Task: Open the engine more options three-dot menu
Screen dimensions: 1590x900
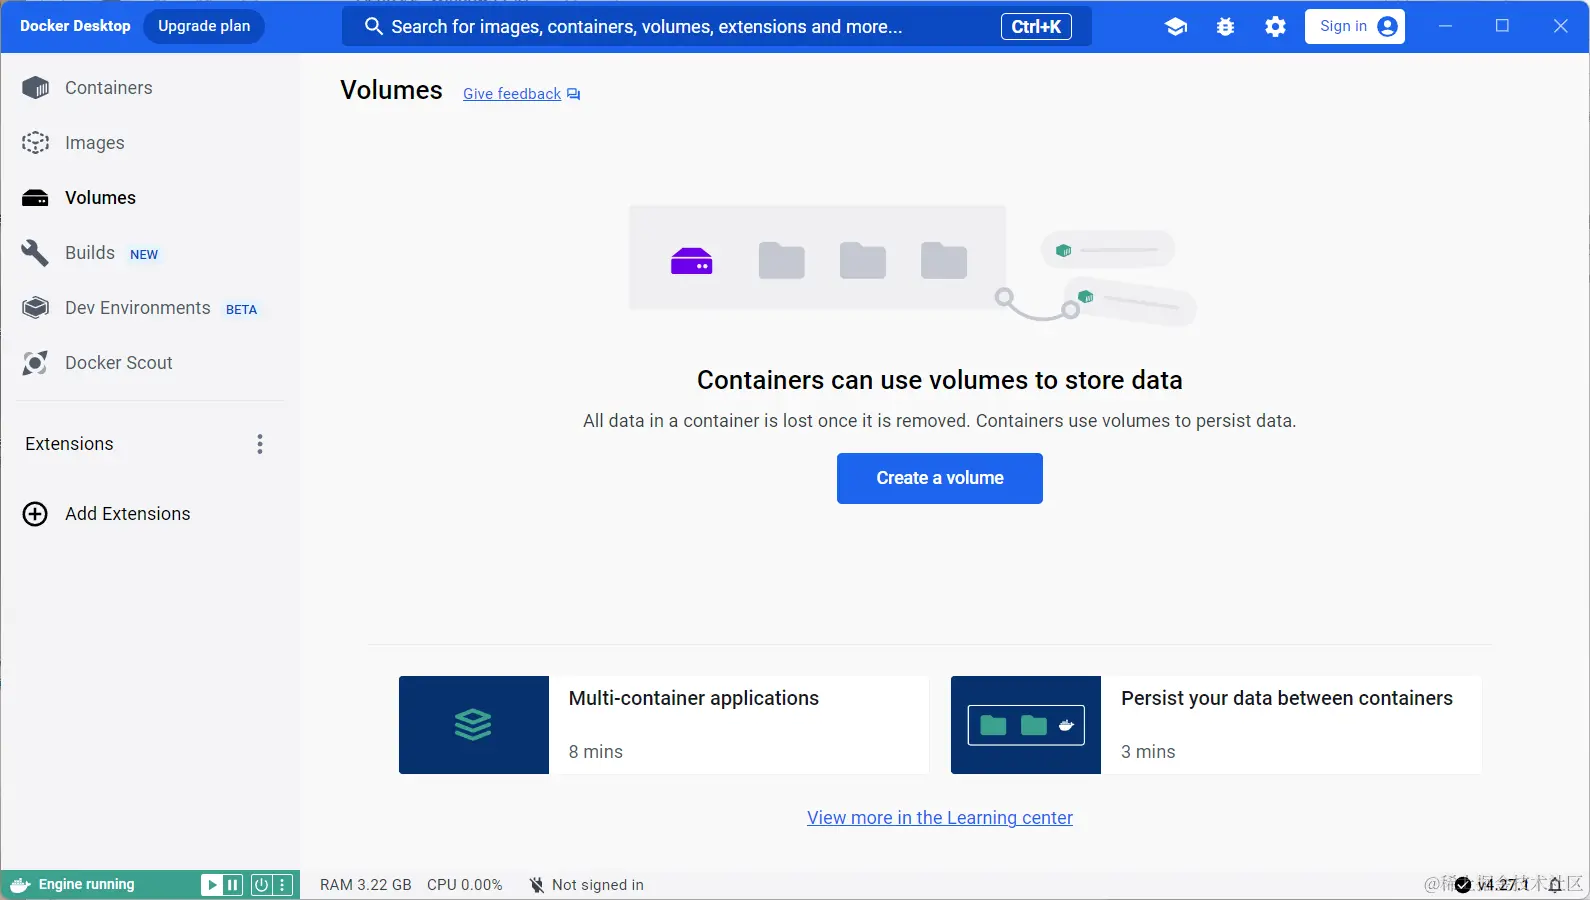Action: click(x=282, y=885)
